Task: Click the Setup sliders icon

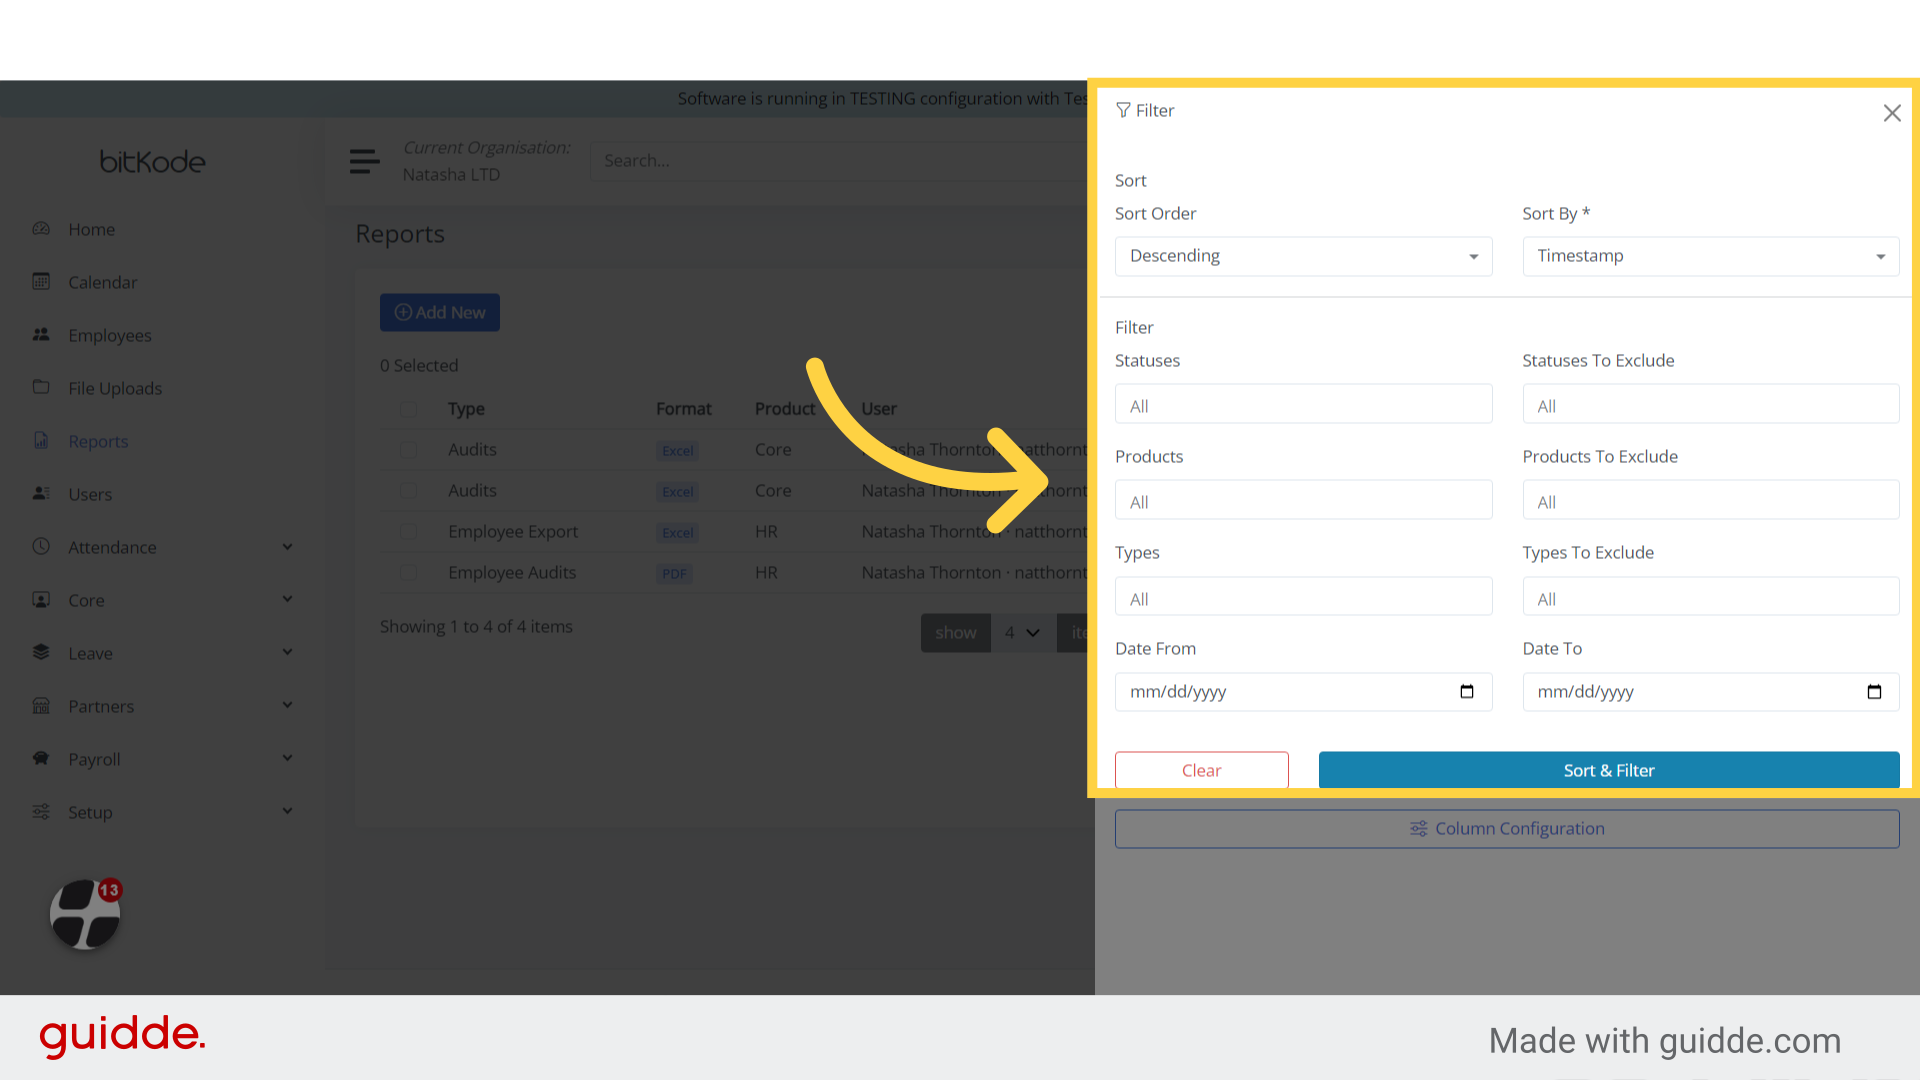Action: coord(41,812)
